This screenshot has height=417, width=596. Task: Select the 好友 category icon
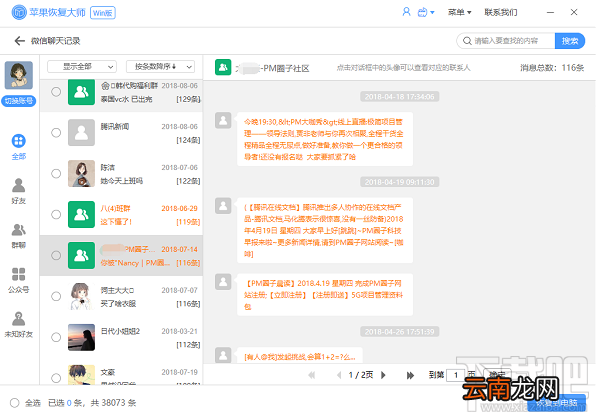click(x=19, y=186)
